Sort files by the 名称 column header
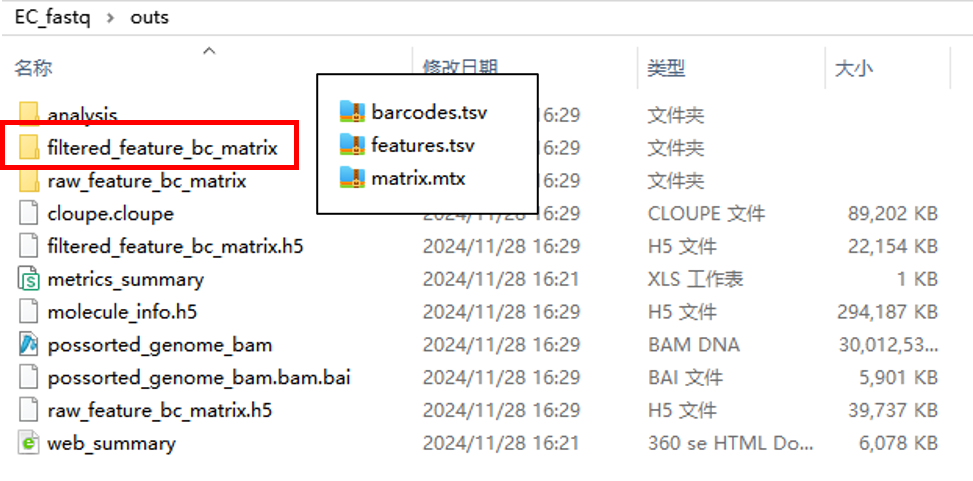973x481 pixels. [x=34, y=68]
